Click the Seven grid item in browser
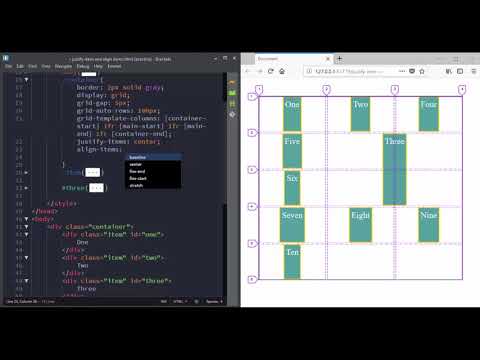480x360 pixels. (x=292, y=225)
